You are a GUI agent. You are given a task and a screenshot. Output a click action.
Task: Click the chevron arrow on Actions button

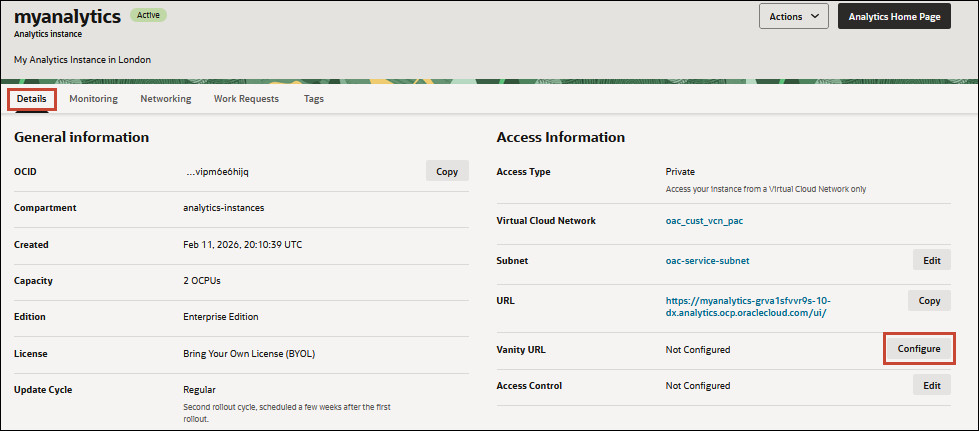[x=815, y=16]
